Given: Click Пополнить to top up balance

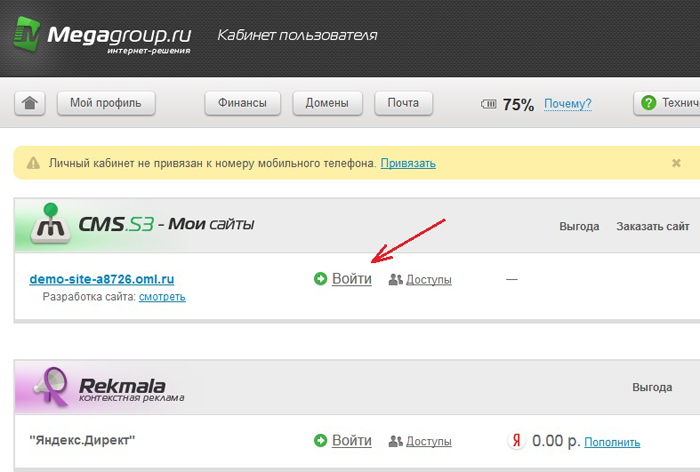Looking at the screenshot, I should point(612,442).
